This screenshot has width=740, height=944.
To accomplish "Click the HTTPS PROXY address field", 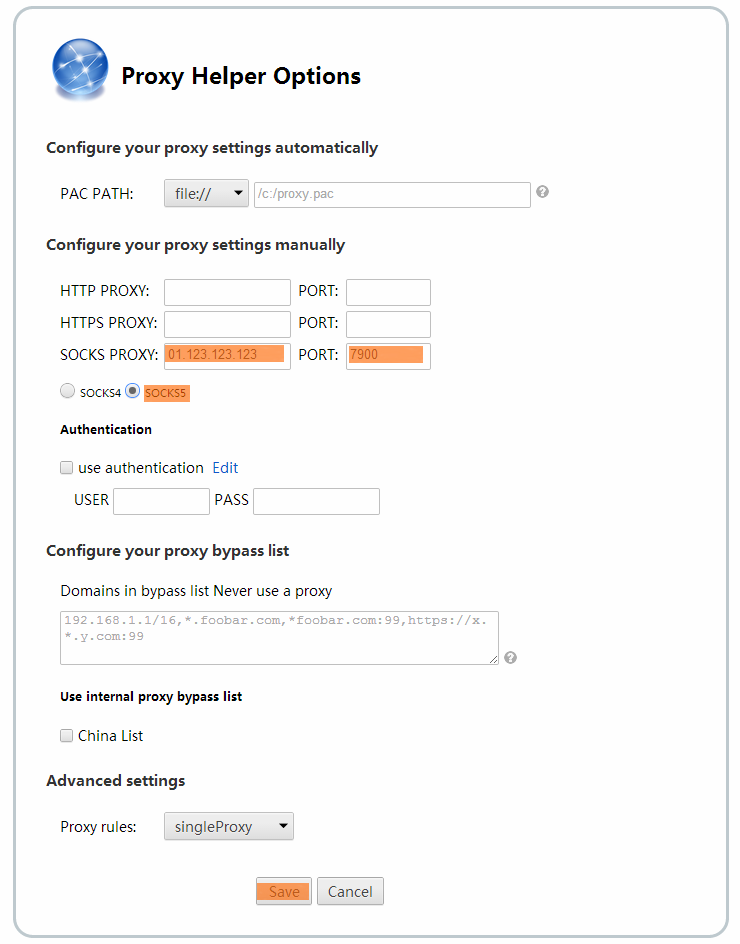I will click(x=227, y=324).
